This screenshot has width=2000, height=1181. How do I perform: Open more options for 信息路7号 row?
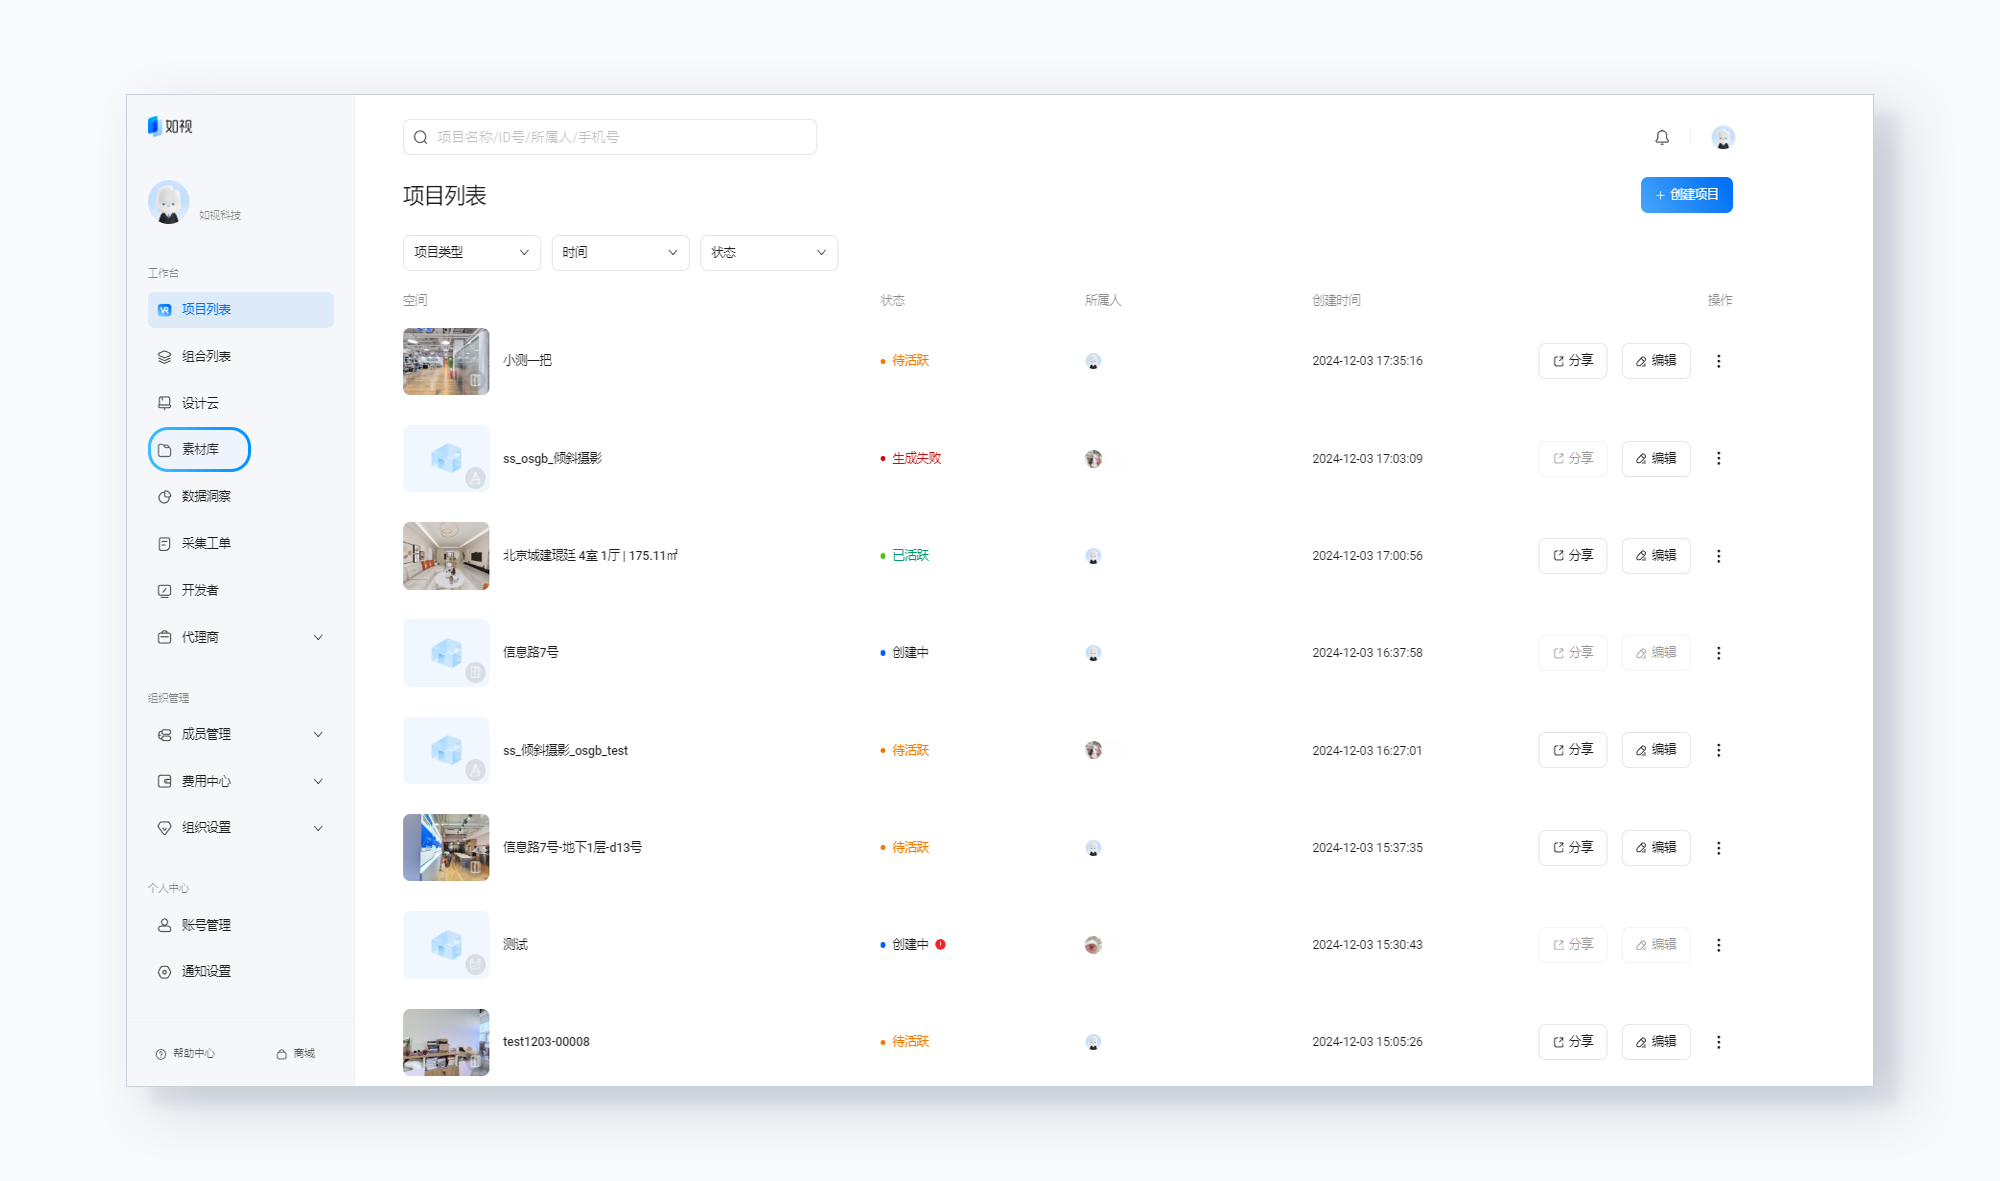point(1719,653)
